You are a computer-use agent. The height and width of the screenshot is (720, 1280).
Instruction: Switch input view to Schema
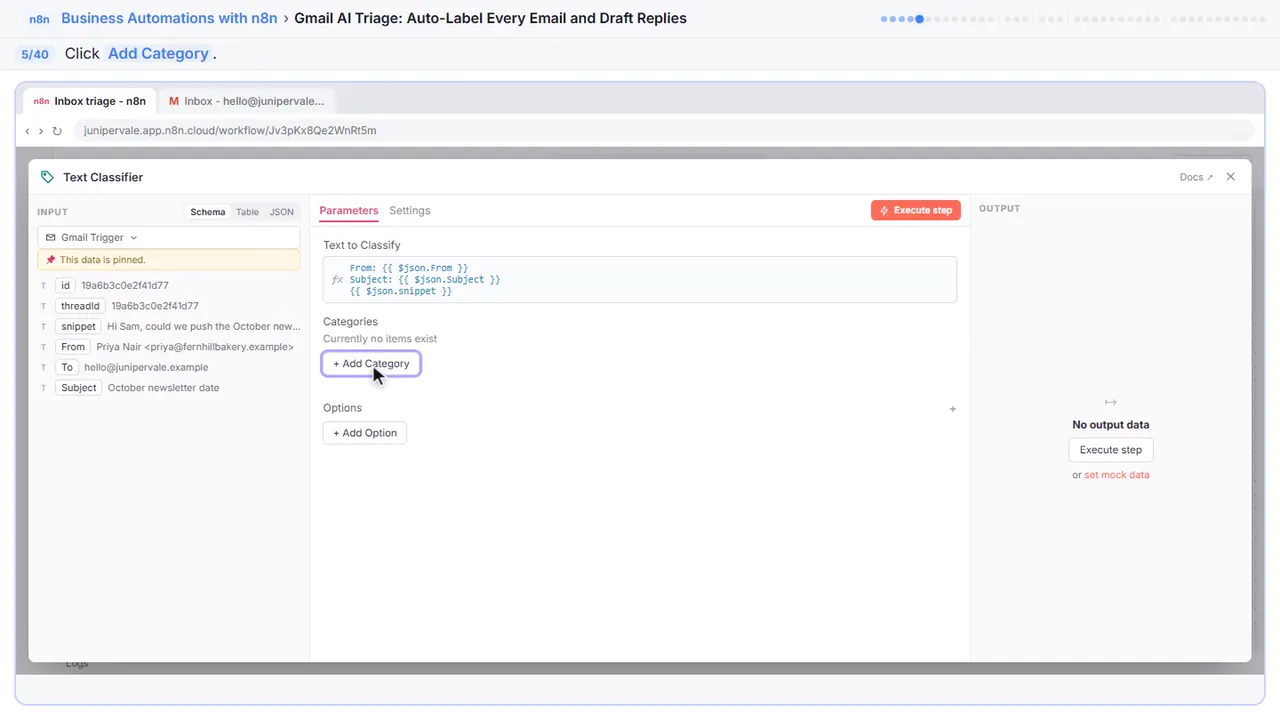208,212
